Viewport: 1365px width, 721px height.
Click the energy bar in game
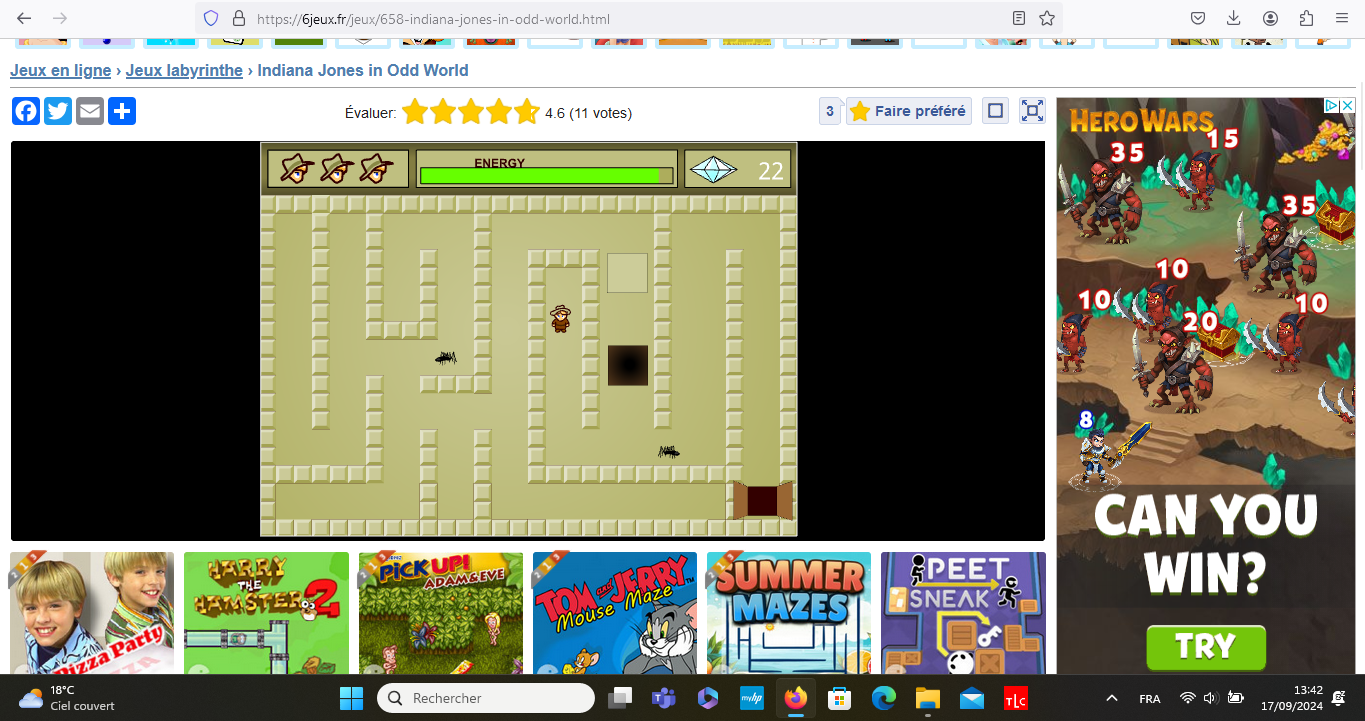546,175
